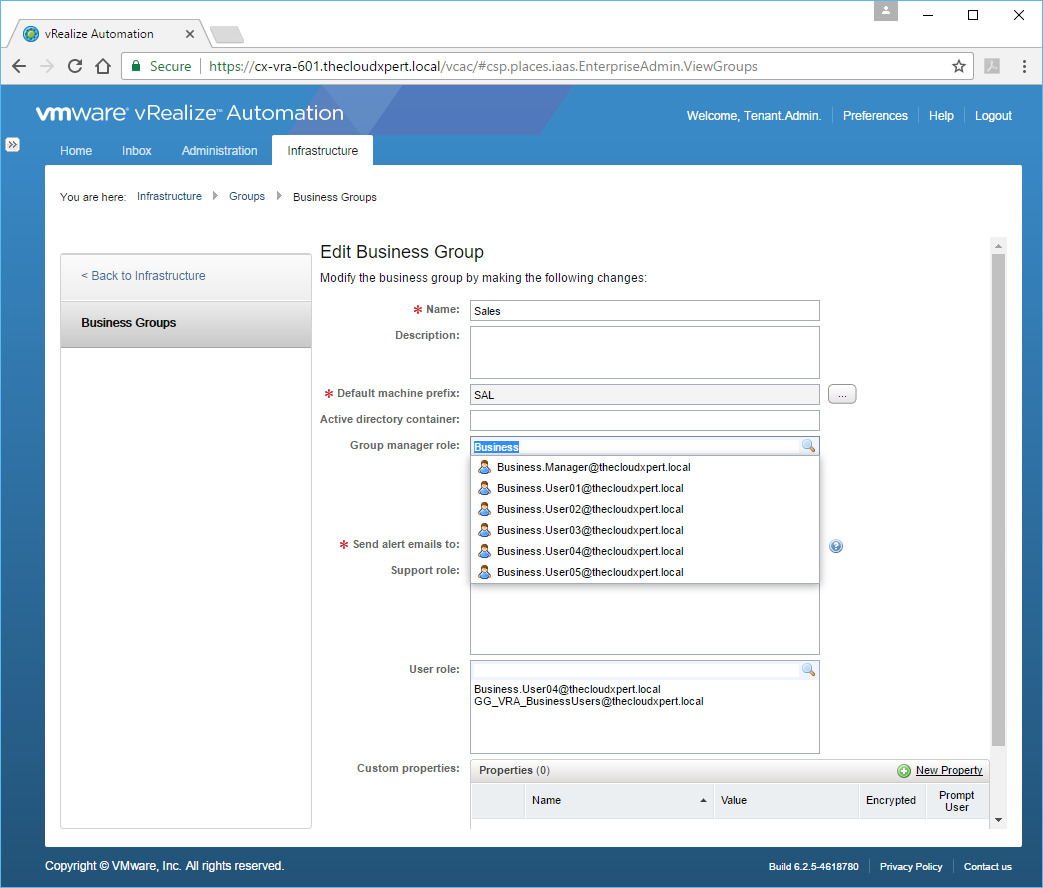Reload the page in browser
1043x888 pixels.
pos(75,67)
